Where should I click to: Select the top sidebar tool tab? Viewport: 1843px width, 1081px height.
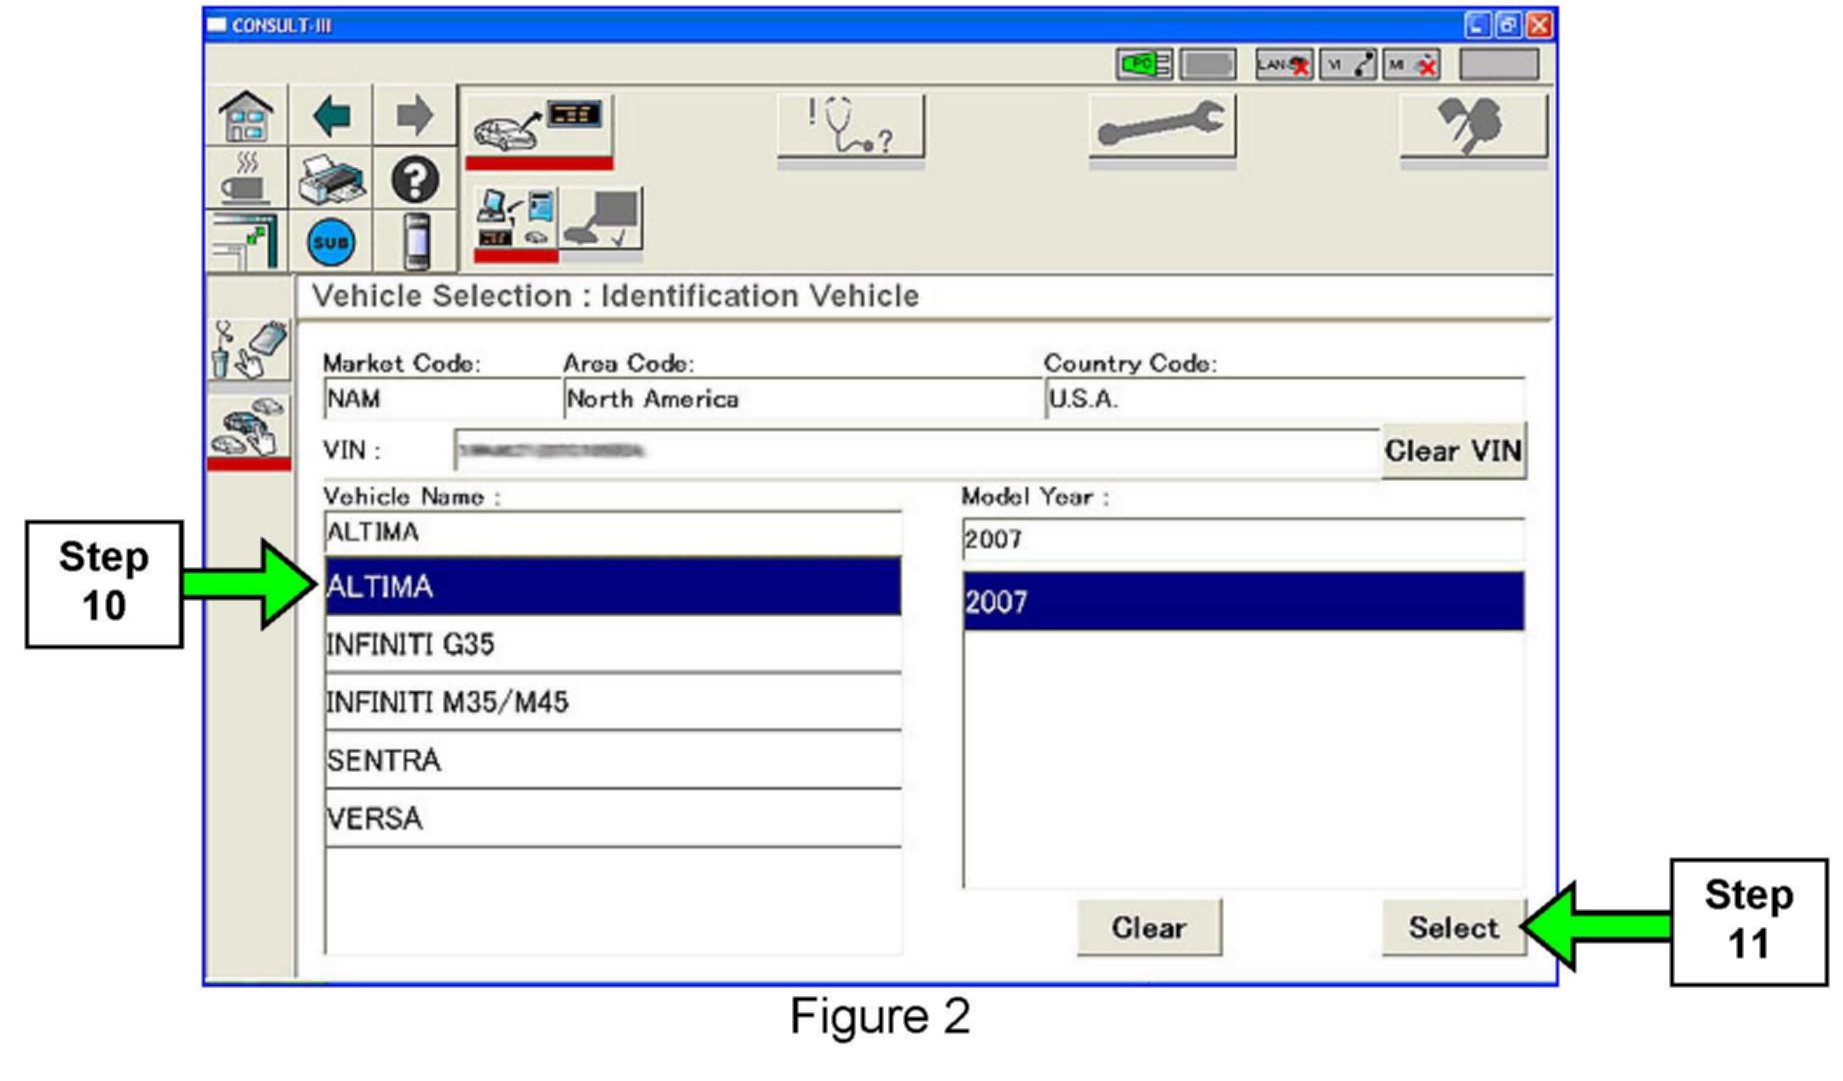[248, 350]
